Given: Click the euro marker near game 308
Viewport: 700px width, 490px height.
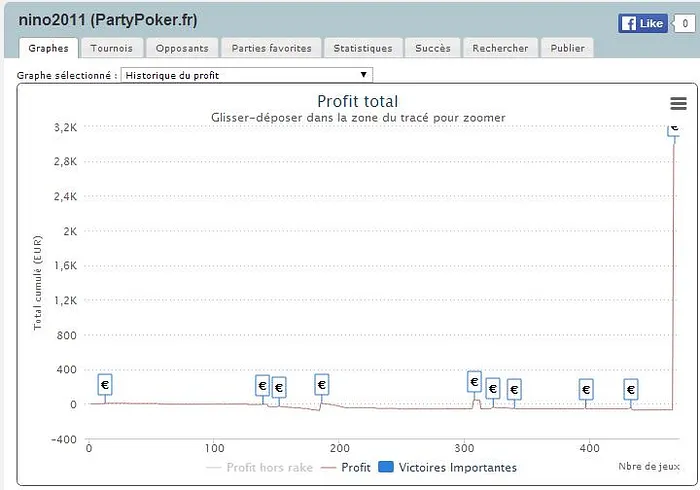Looking at the screenshot, I should (475, 382).
